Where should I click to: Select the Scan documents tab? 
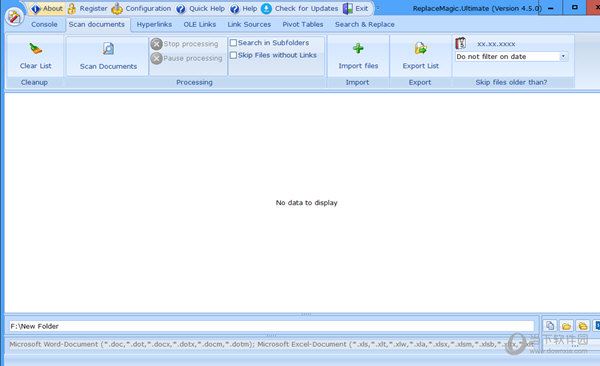tap(97, 25)
